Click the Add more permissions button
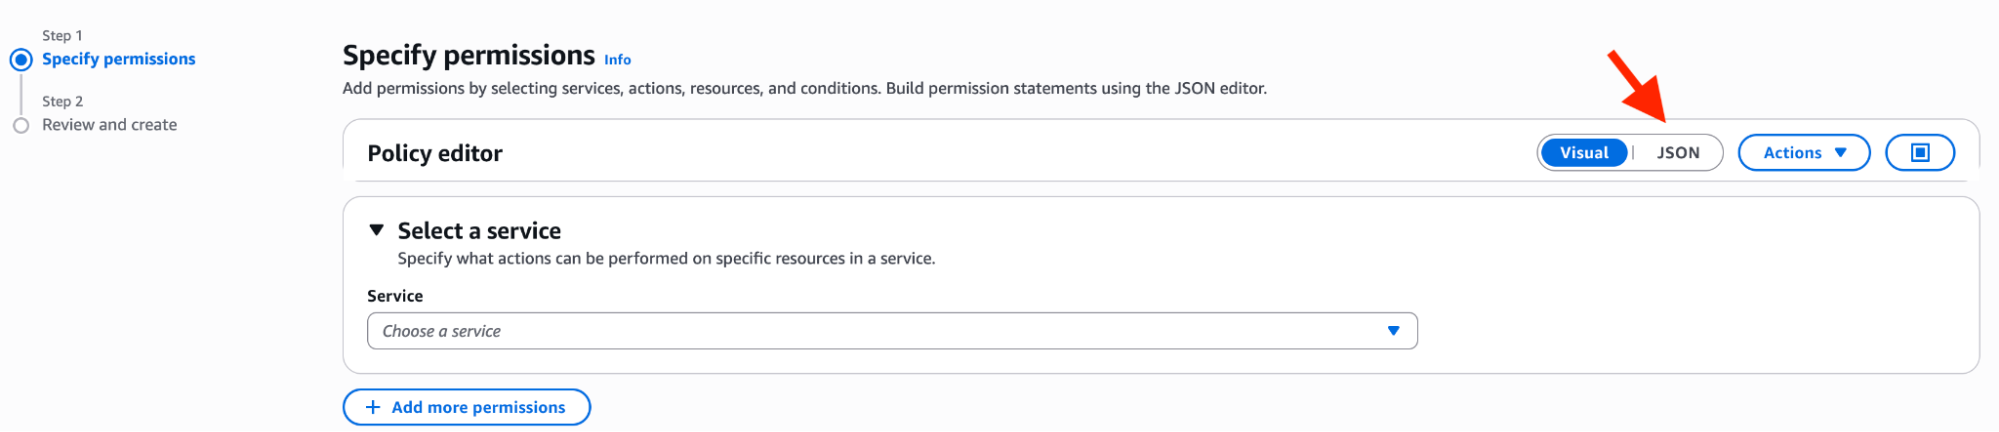 [467, 407]
